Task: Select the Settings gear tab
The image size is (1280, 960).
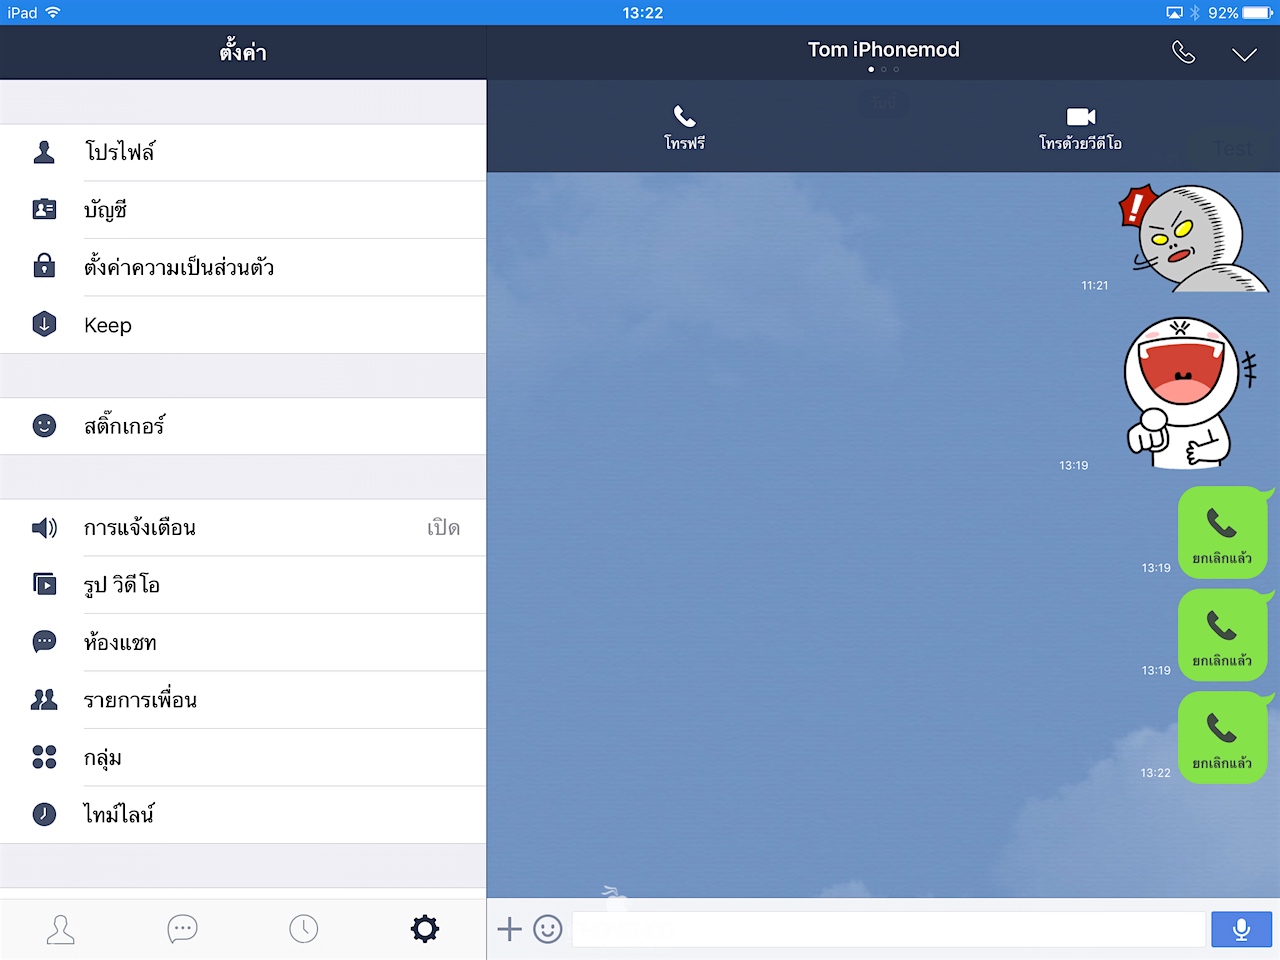Action: [x=425, y=929]
